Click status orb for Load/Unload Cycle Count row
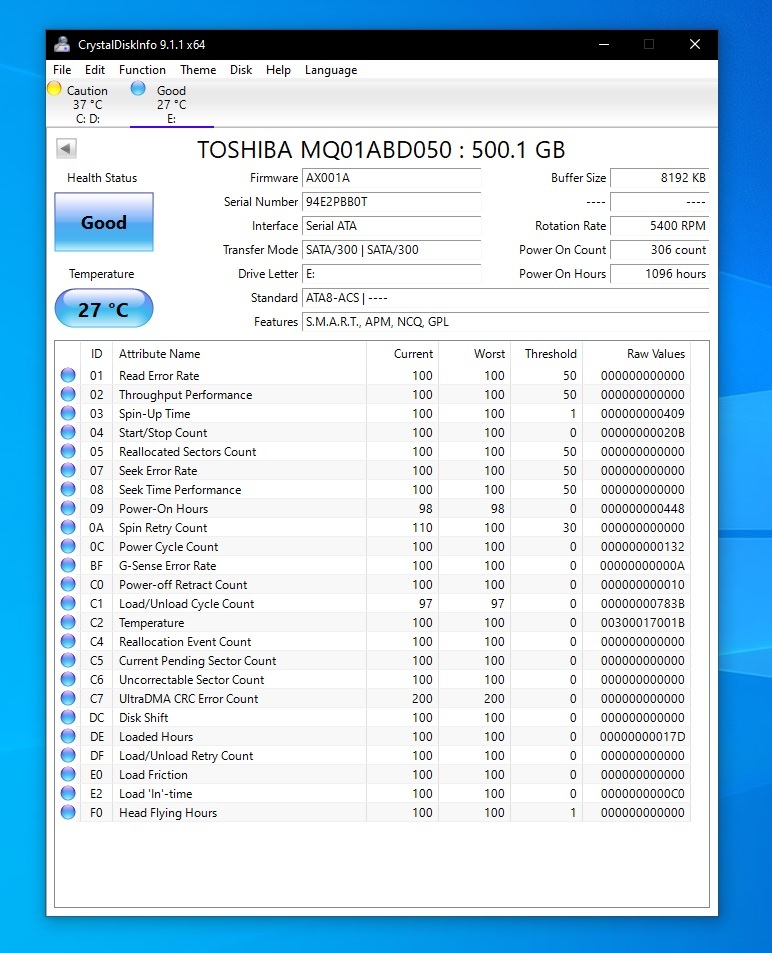772x953 pixels. pyautogui.click(x=68, y=603)
